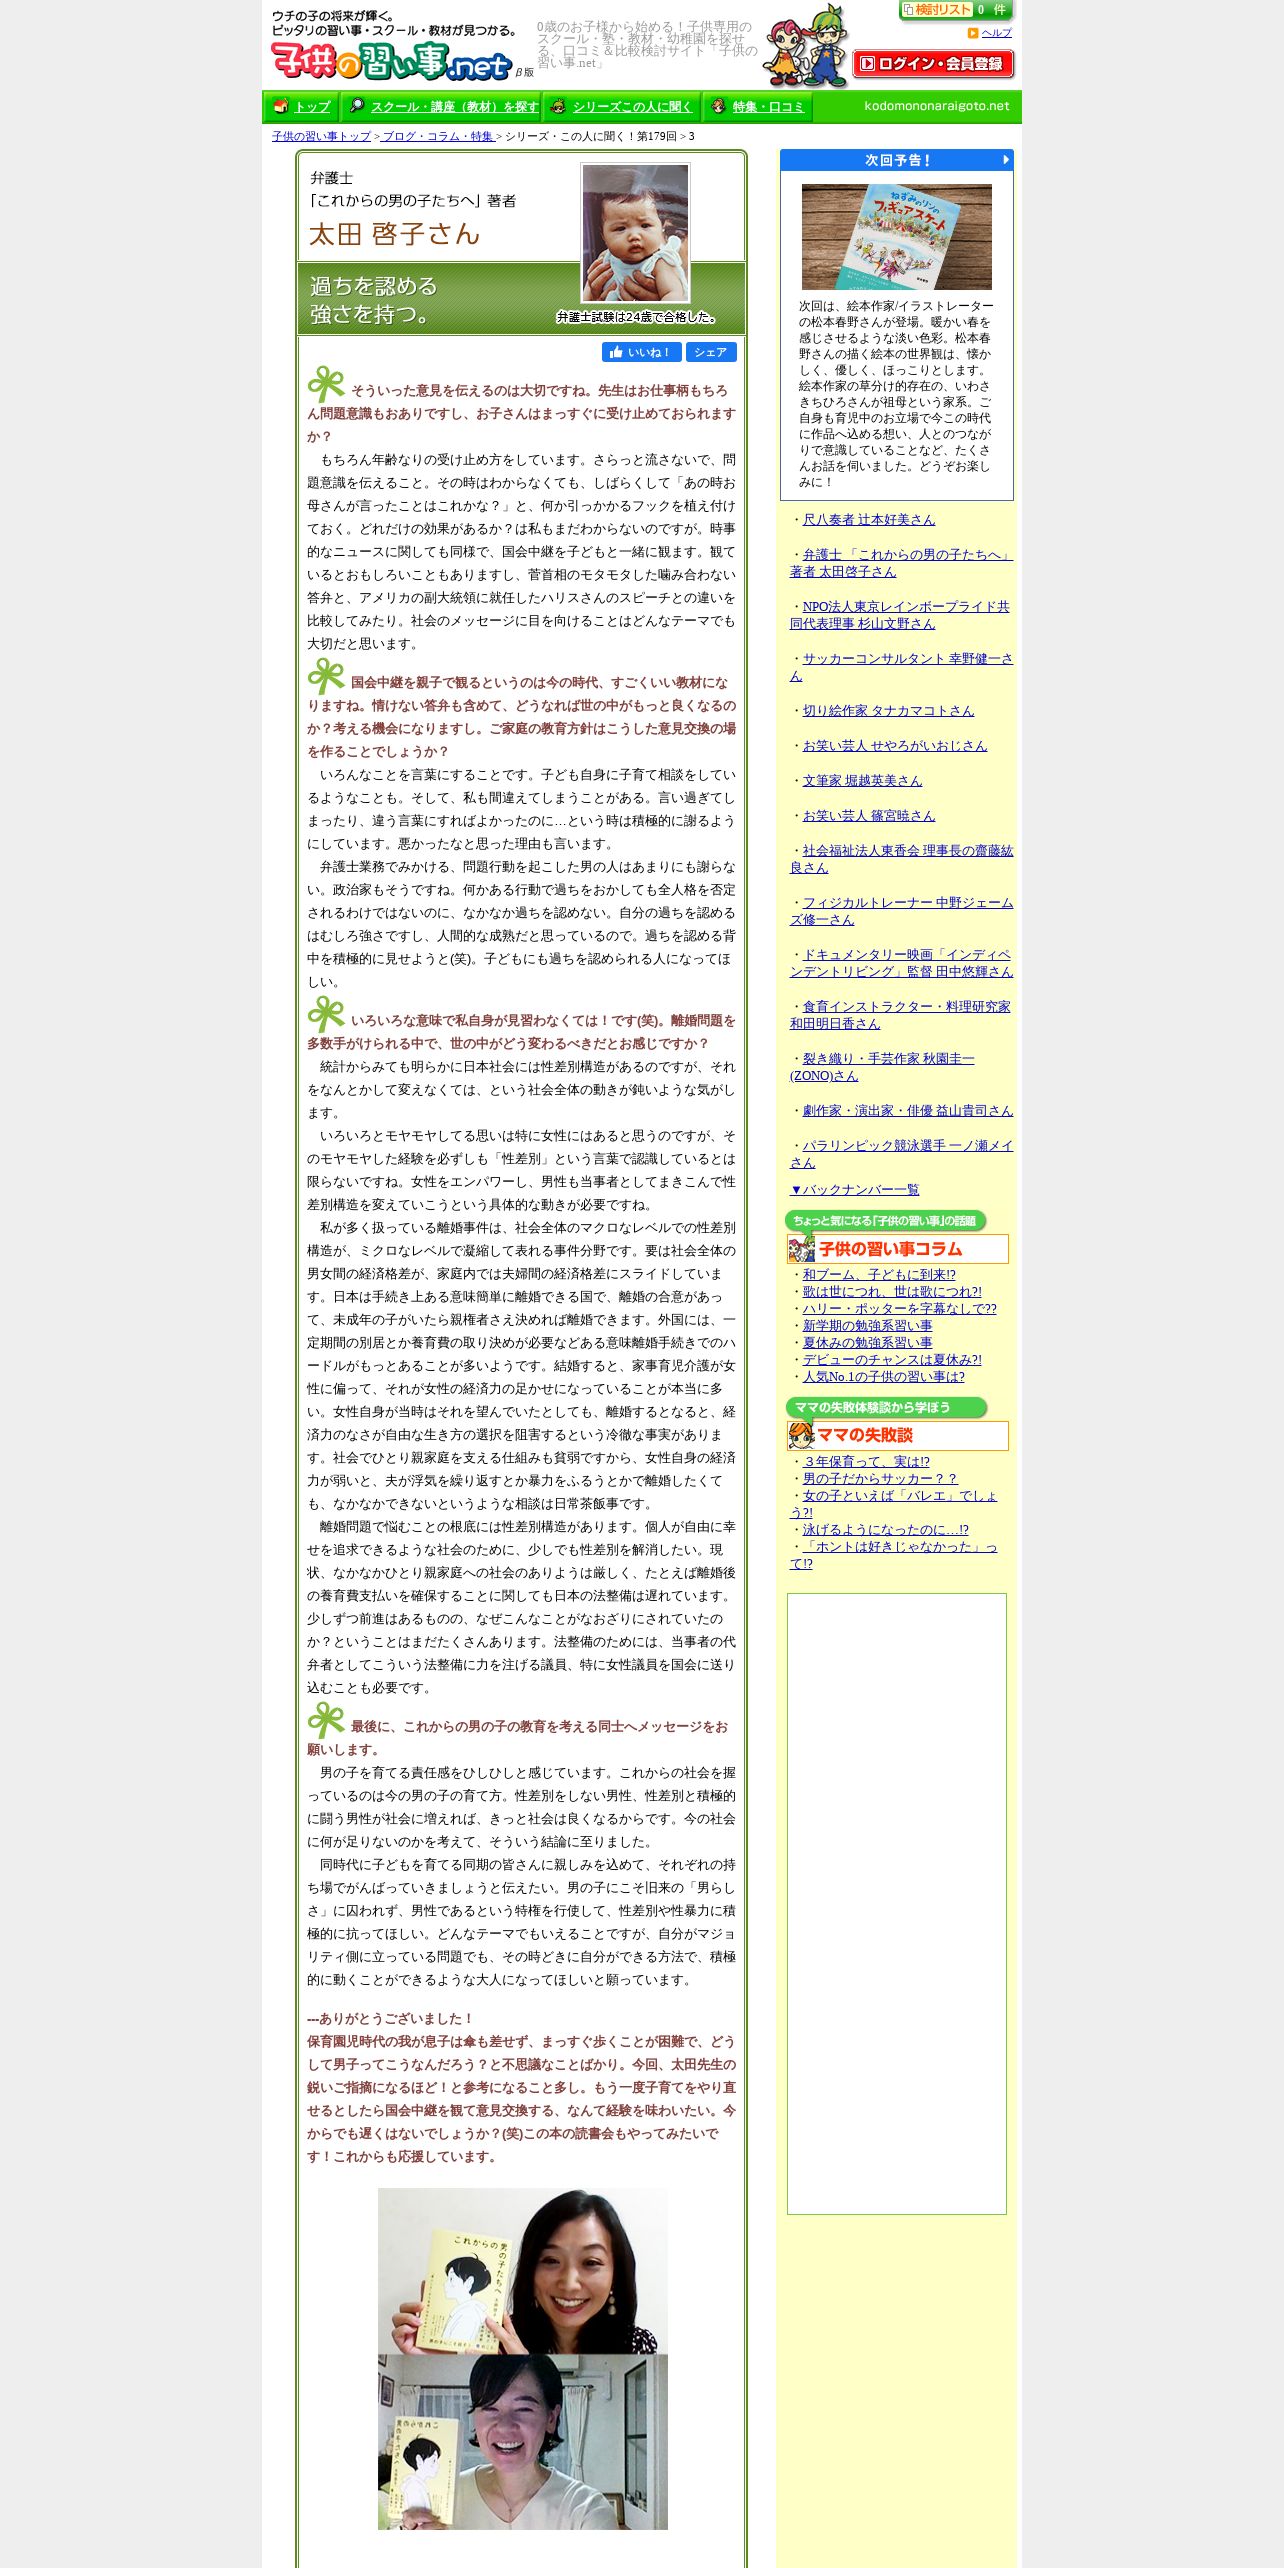Viewport: 1284px width, 2568px height.
Task: Open シリーズこの人に聞く nav tab
Action: [x=622, y=107]
